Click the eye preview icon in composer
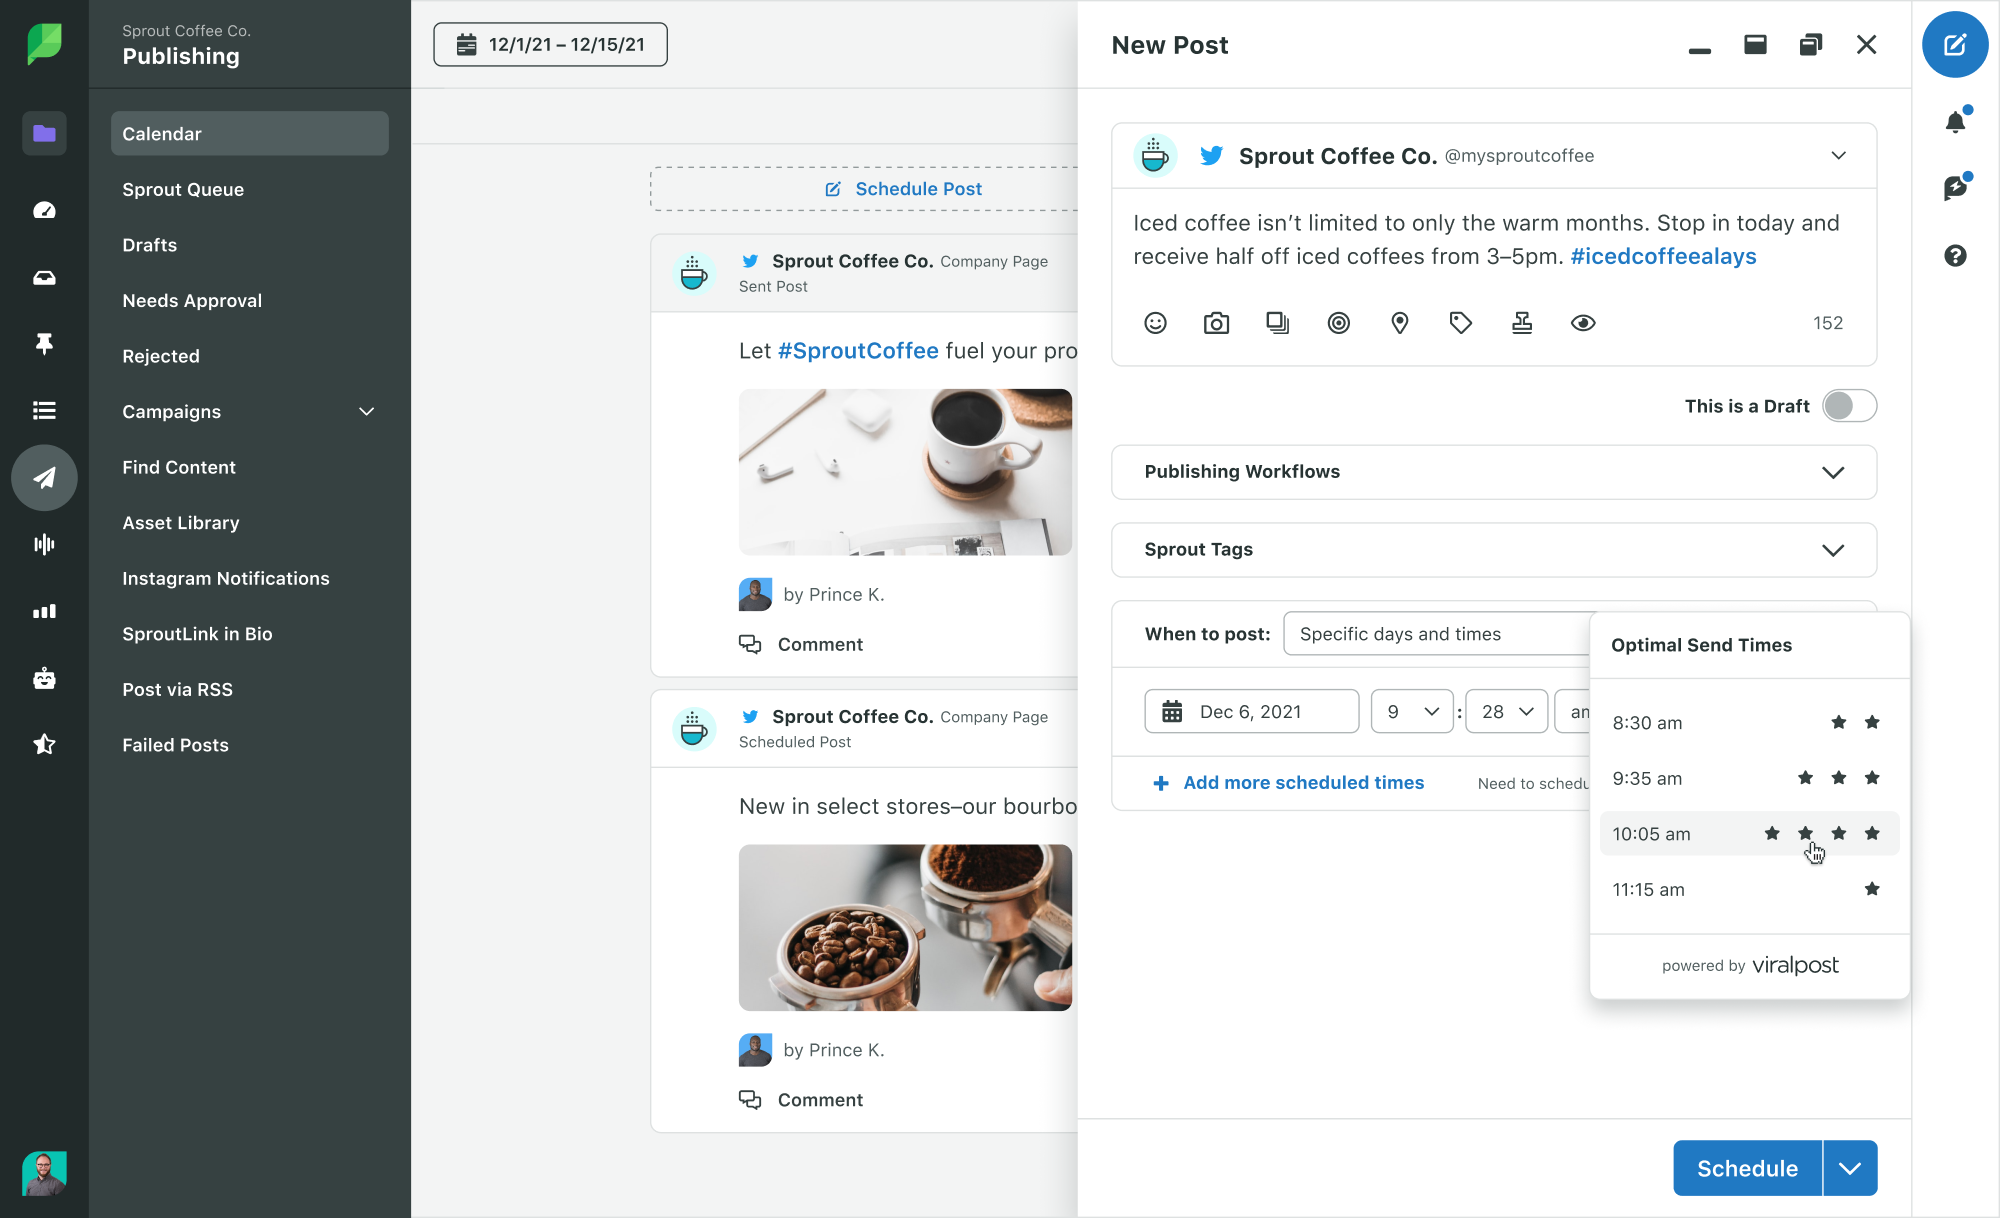 pyautogui.click(x=1584, y=323)
